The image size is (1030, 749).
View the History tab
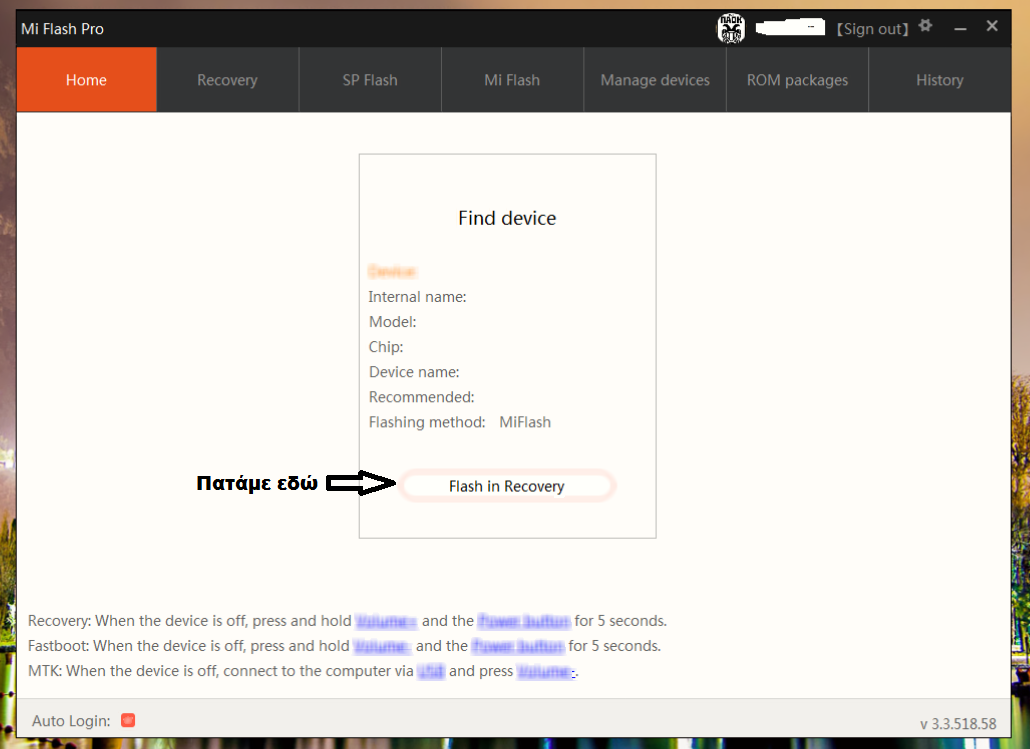click(x=939, y=80)
